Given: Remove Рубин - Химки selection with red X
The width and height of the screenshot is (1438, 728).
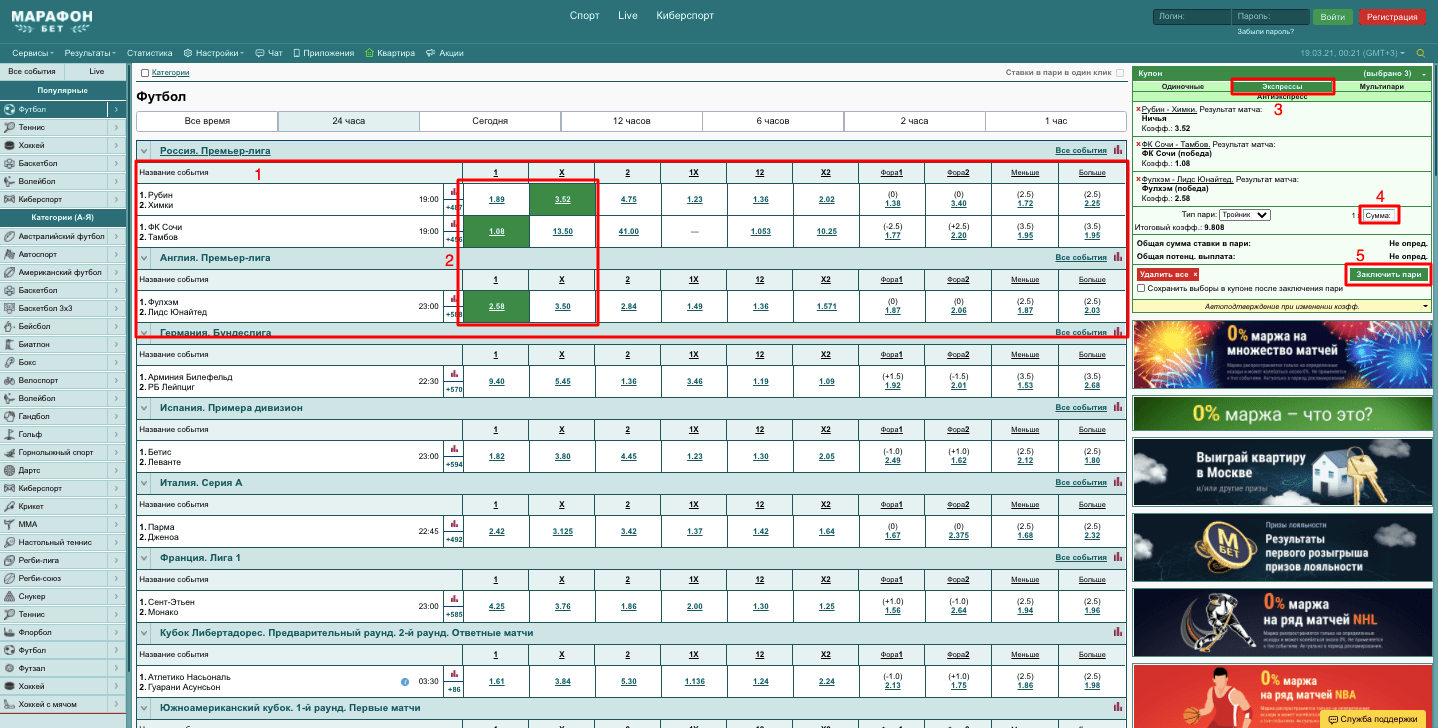Looking at the screenshot, I should 1138,109.
